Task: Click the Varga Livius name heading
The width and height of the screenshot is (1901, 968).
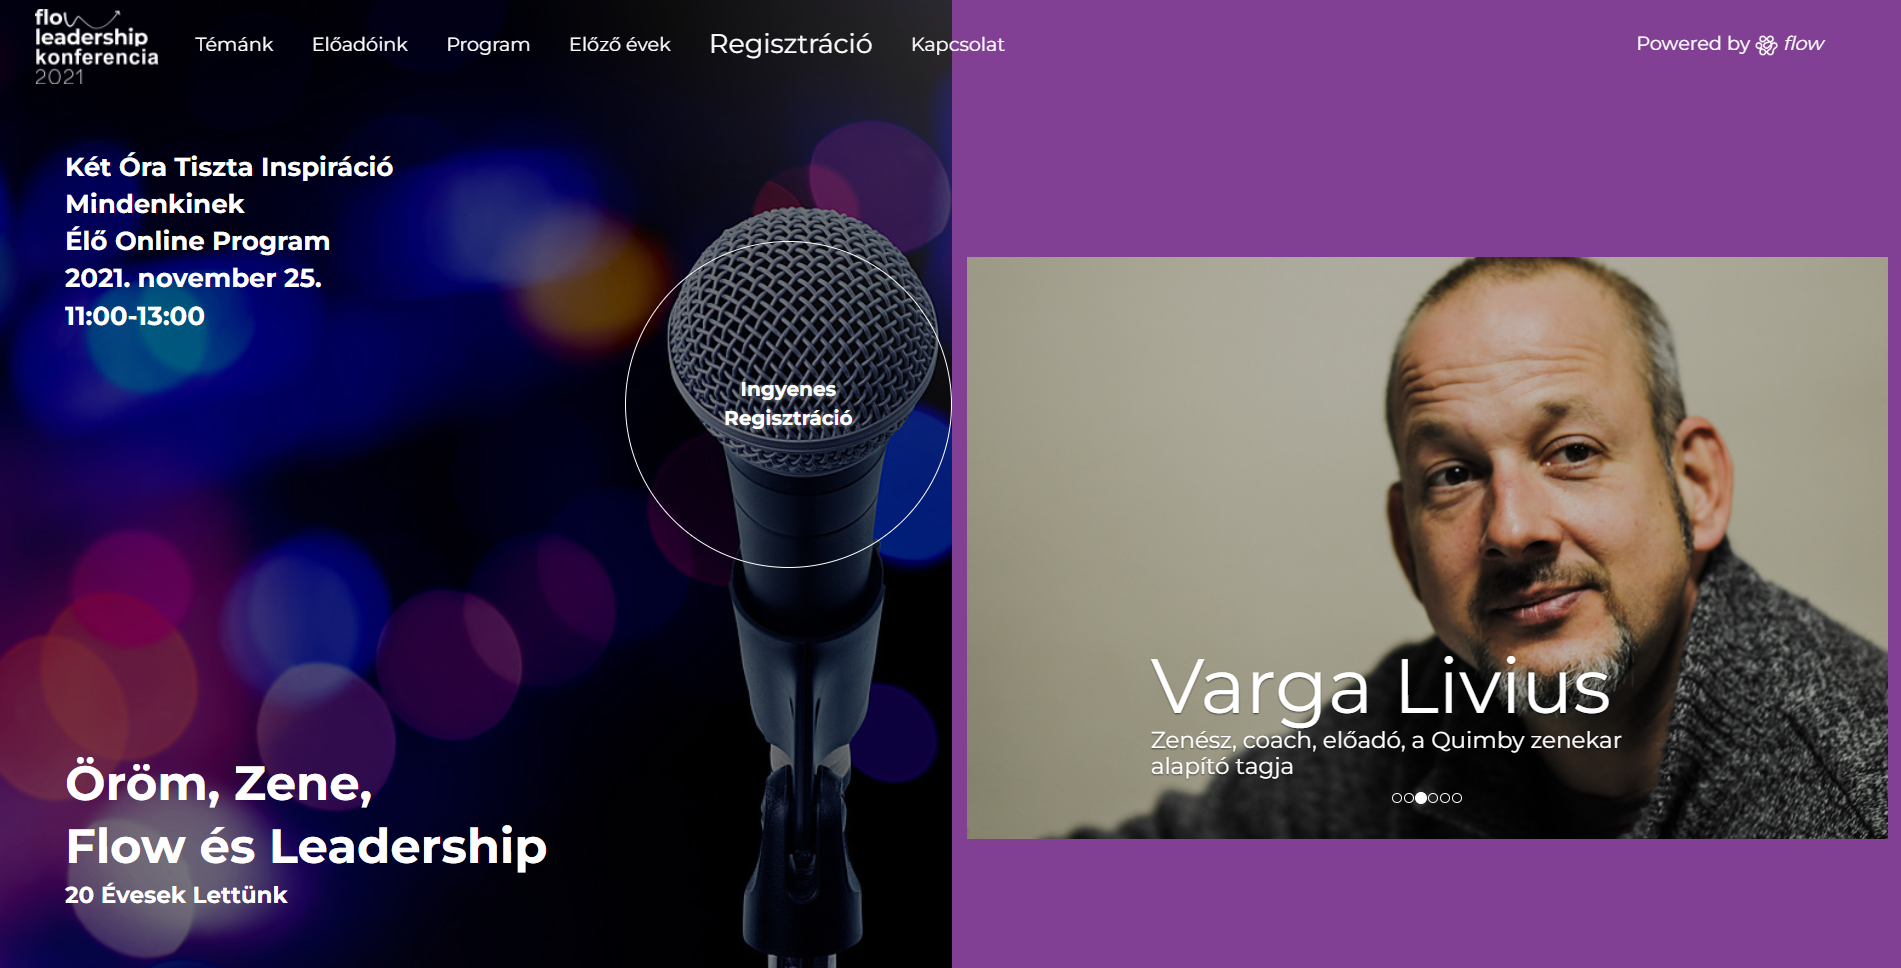Action: [x=1380, y=688]
